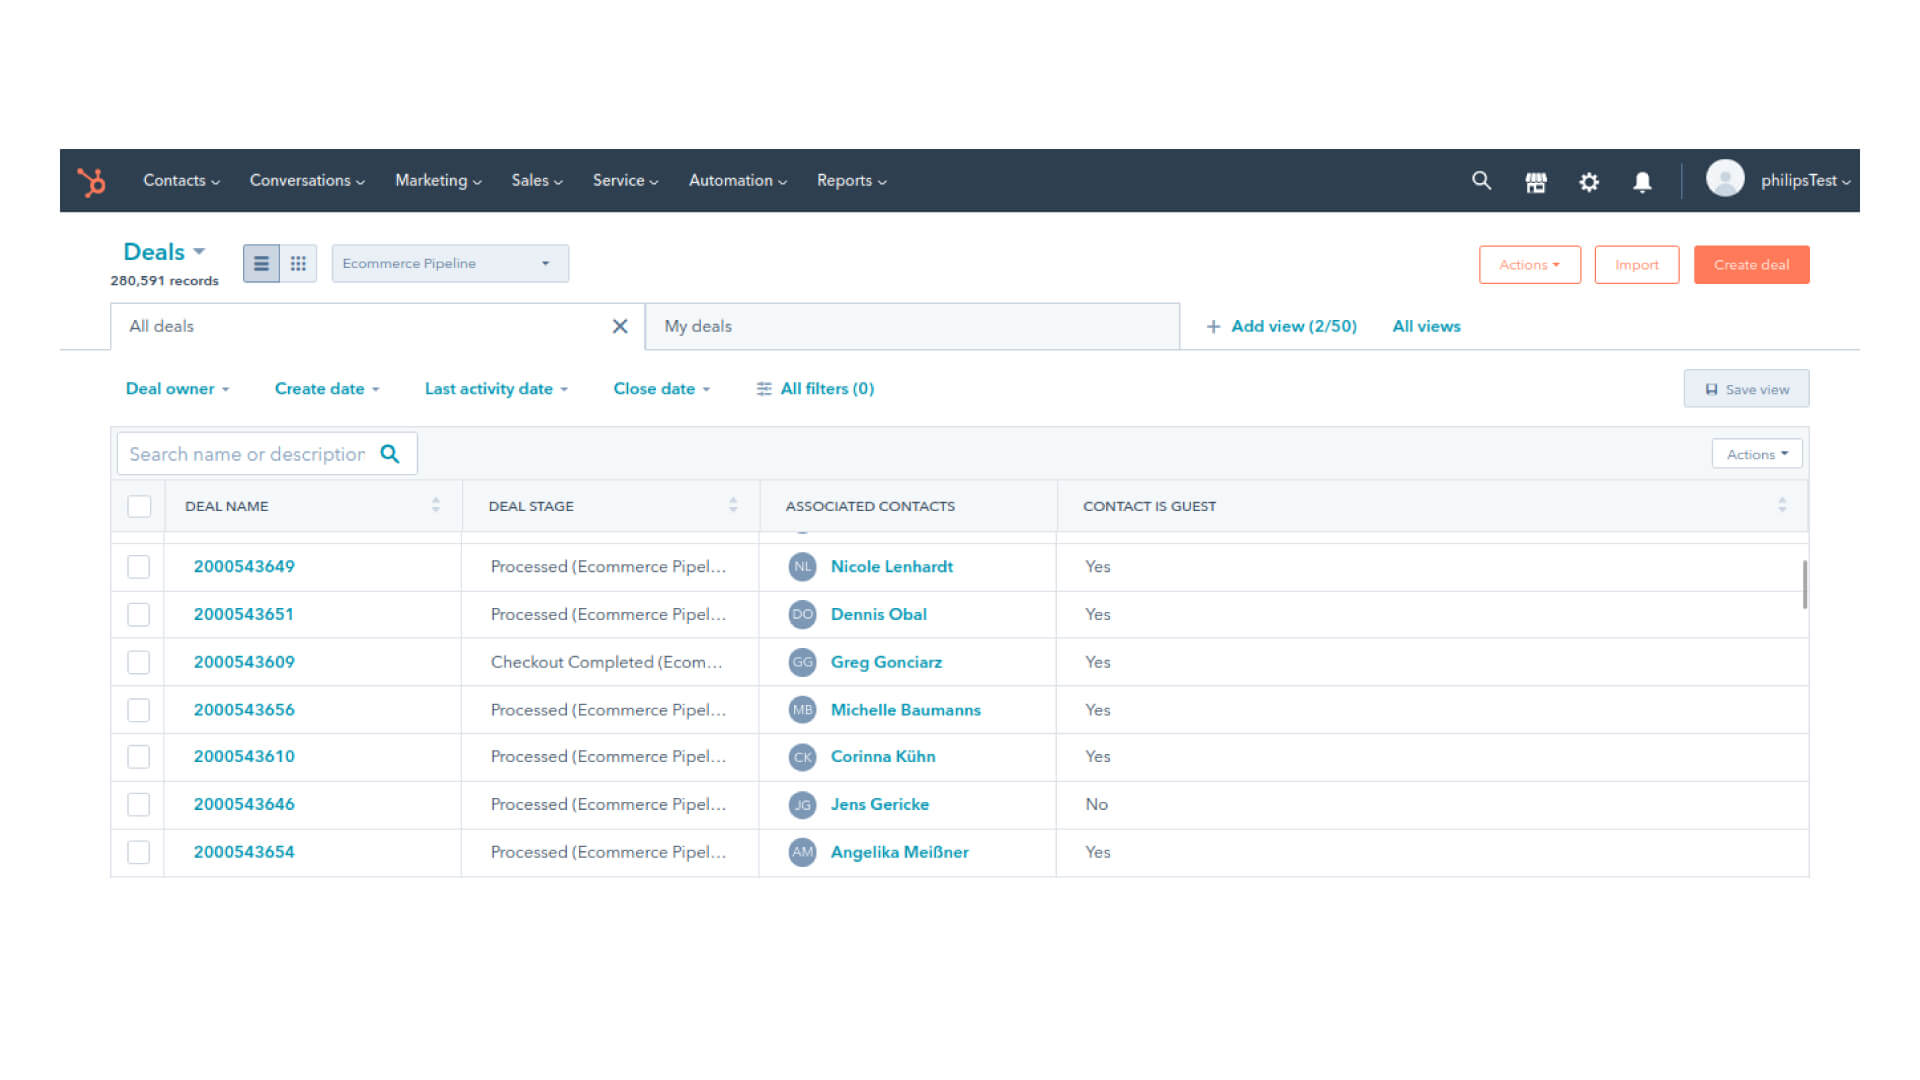1920x1080 pixels.
Task: Switch to the My deals tab
Action: click(x=698, y=327)
